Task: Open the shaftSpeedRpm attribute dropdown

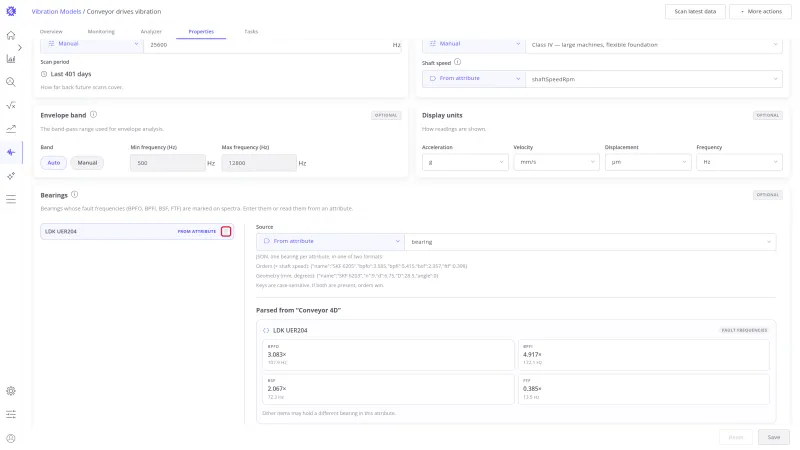Action: [x=654, y=79]
